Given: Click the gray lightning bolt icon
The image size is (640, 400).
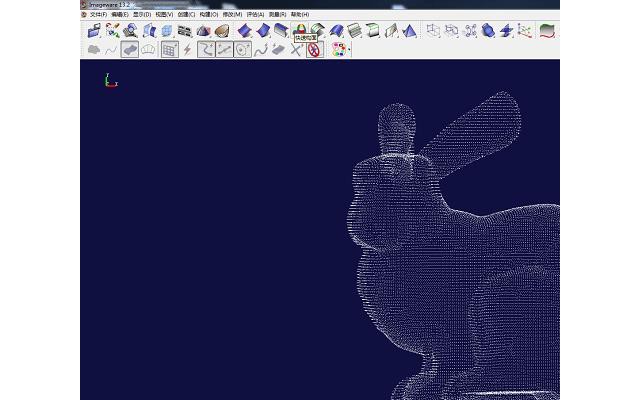Looking at the screenshot, I should [x=187, y=50].
